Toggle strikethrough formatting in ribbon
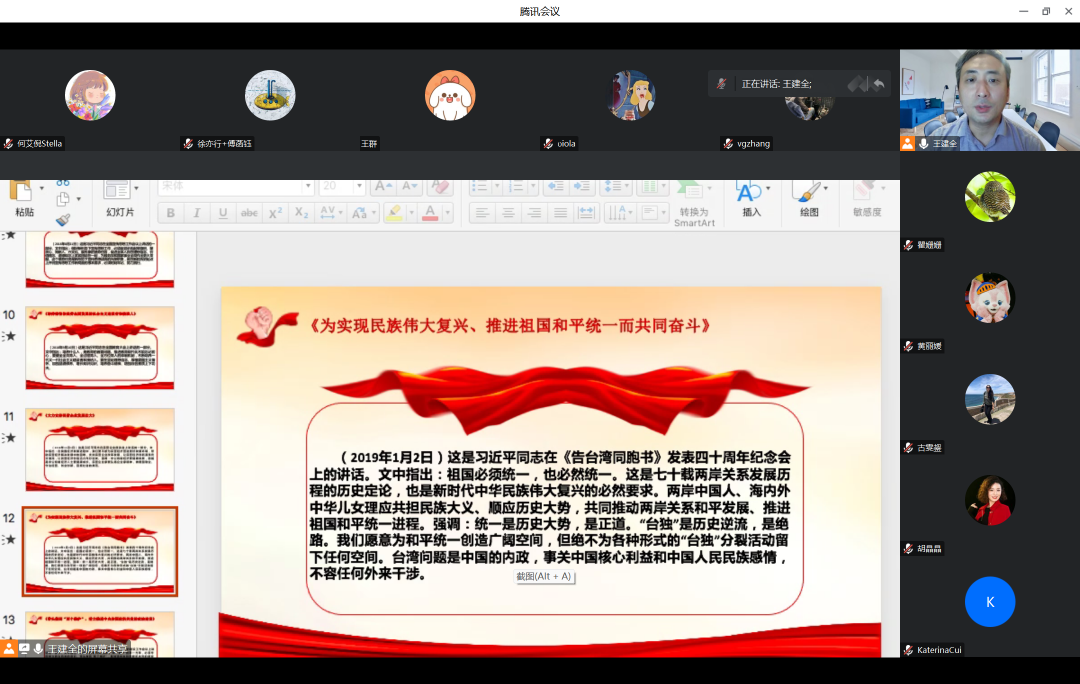 click(249, 213)
